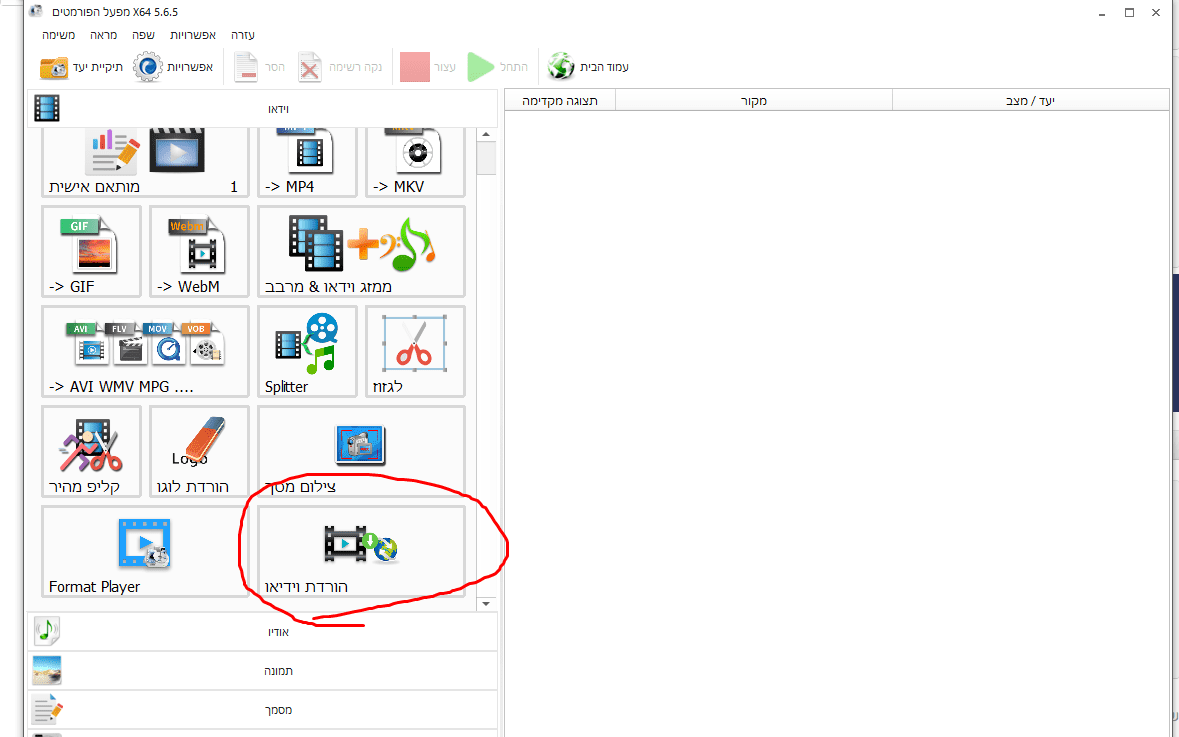The image size is (1179, 737).
Task: Launch the Format Player tile
Action: (x=145, y=551)
